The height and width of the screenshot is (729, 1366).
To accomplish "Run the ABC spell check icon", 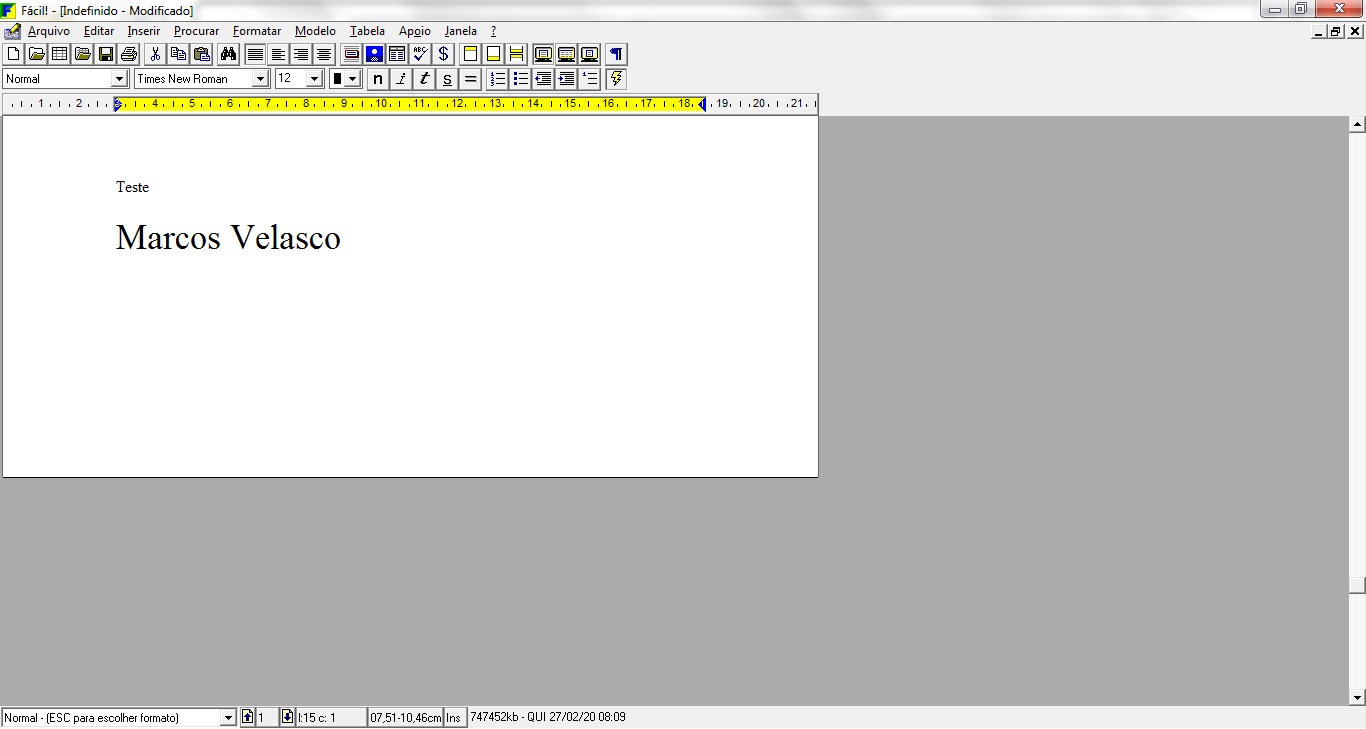I will coord(420,54).
